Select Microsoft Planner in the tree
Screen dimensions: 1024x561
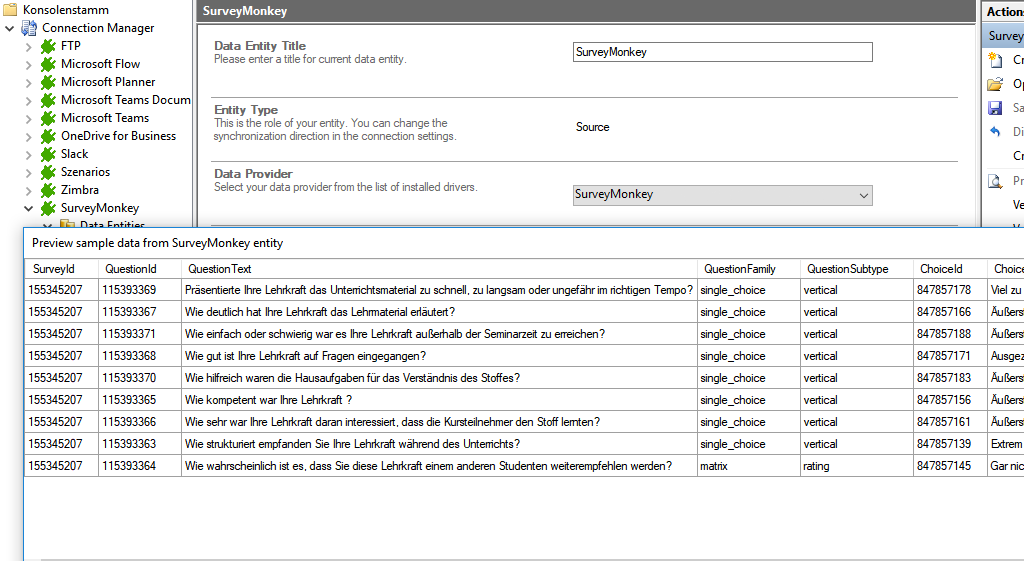click(107, 82)
